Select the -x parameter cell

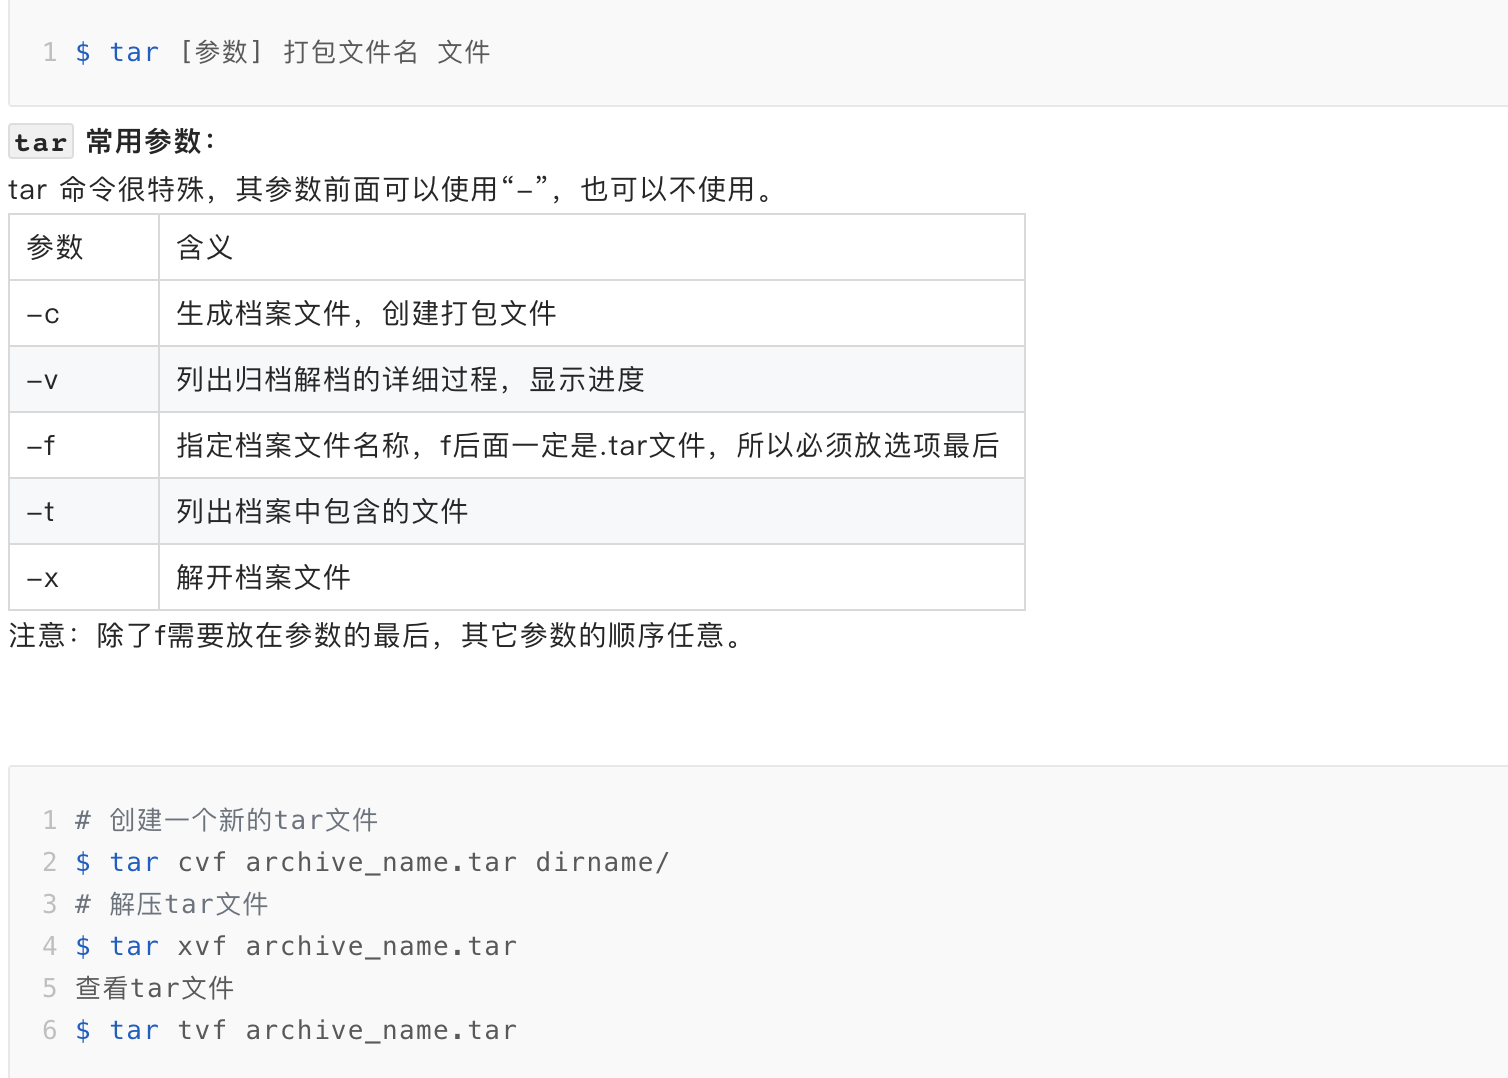click(x=84, y=577)
